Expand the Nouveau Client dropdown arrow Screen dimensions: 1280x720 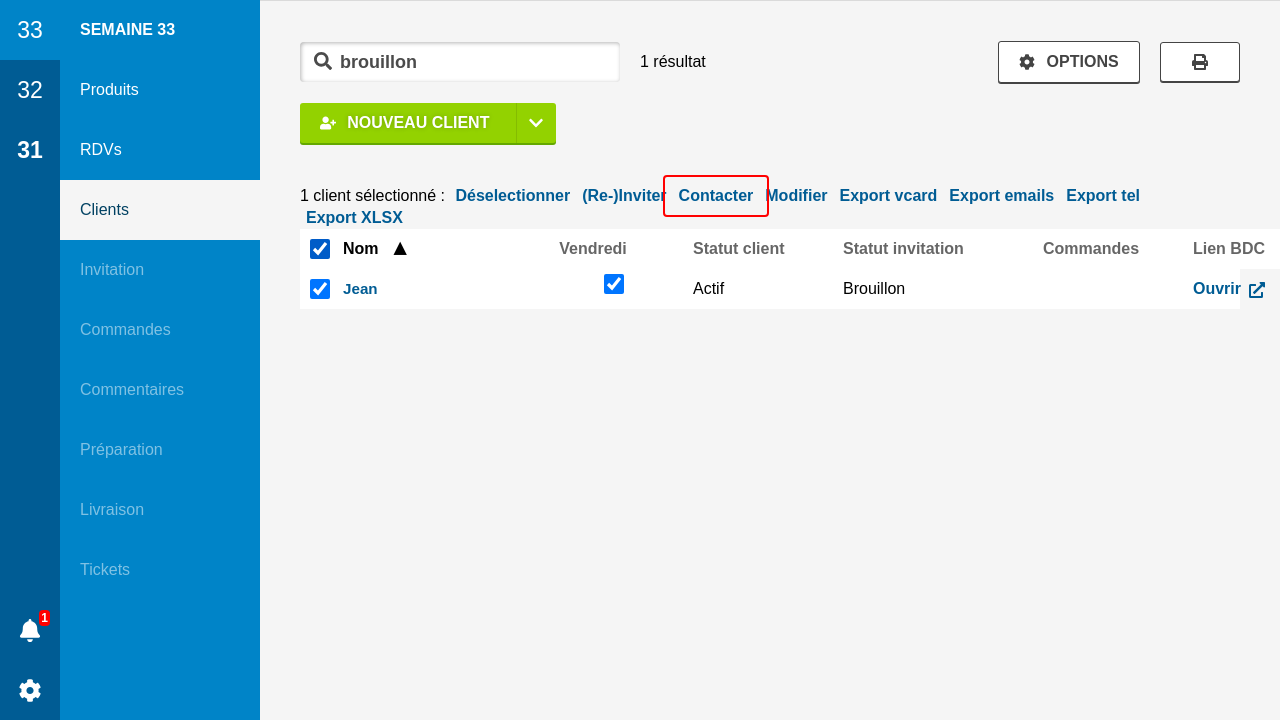pos(536,123)
